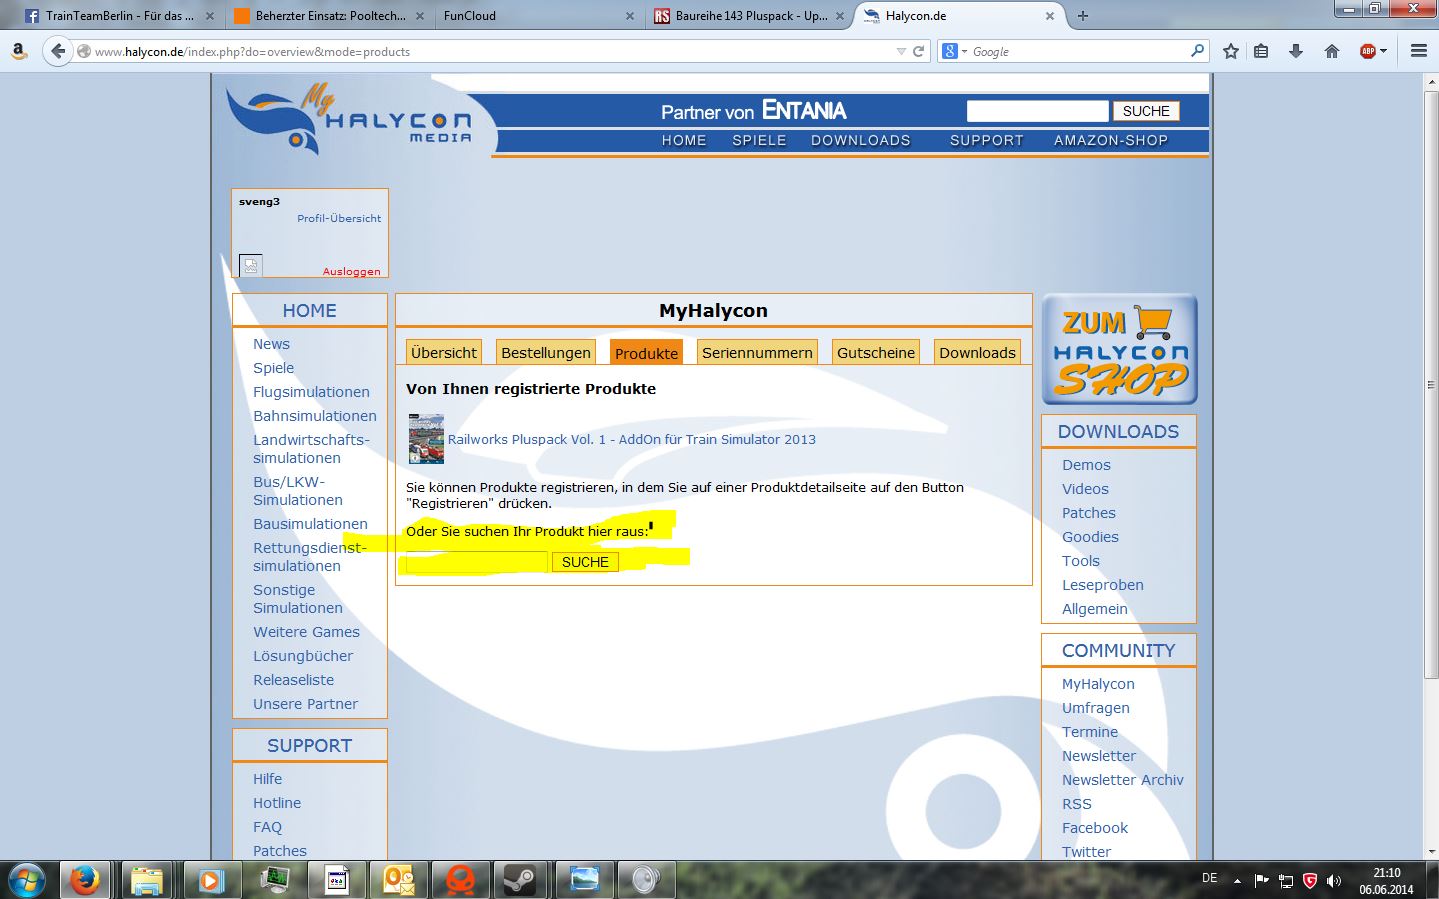Click the Firefox back arrow button

tap(58, 51)
